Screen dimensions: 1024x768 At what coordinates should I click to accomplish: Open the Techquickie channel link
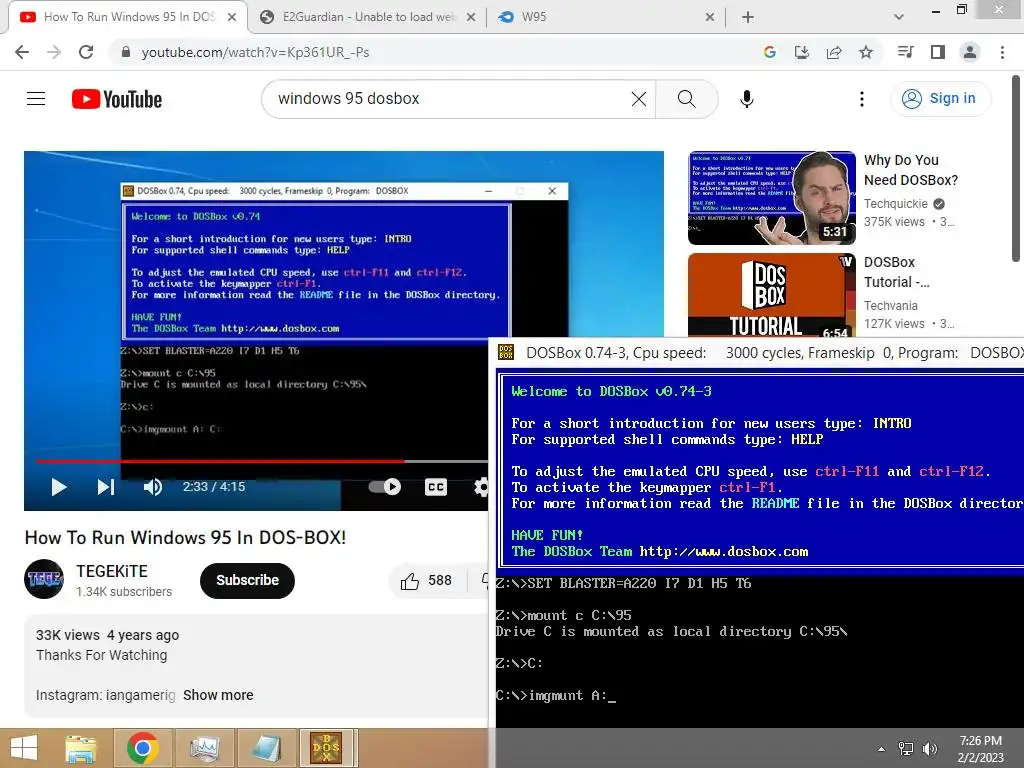[x=895, y=204]
